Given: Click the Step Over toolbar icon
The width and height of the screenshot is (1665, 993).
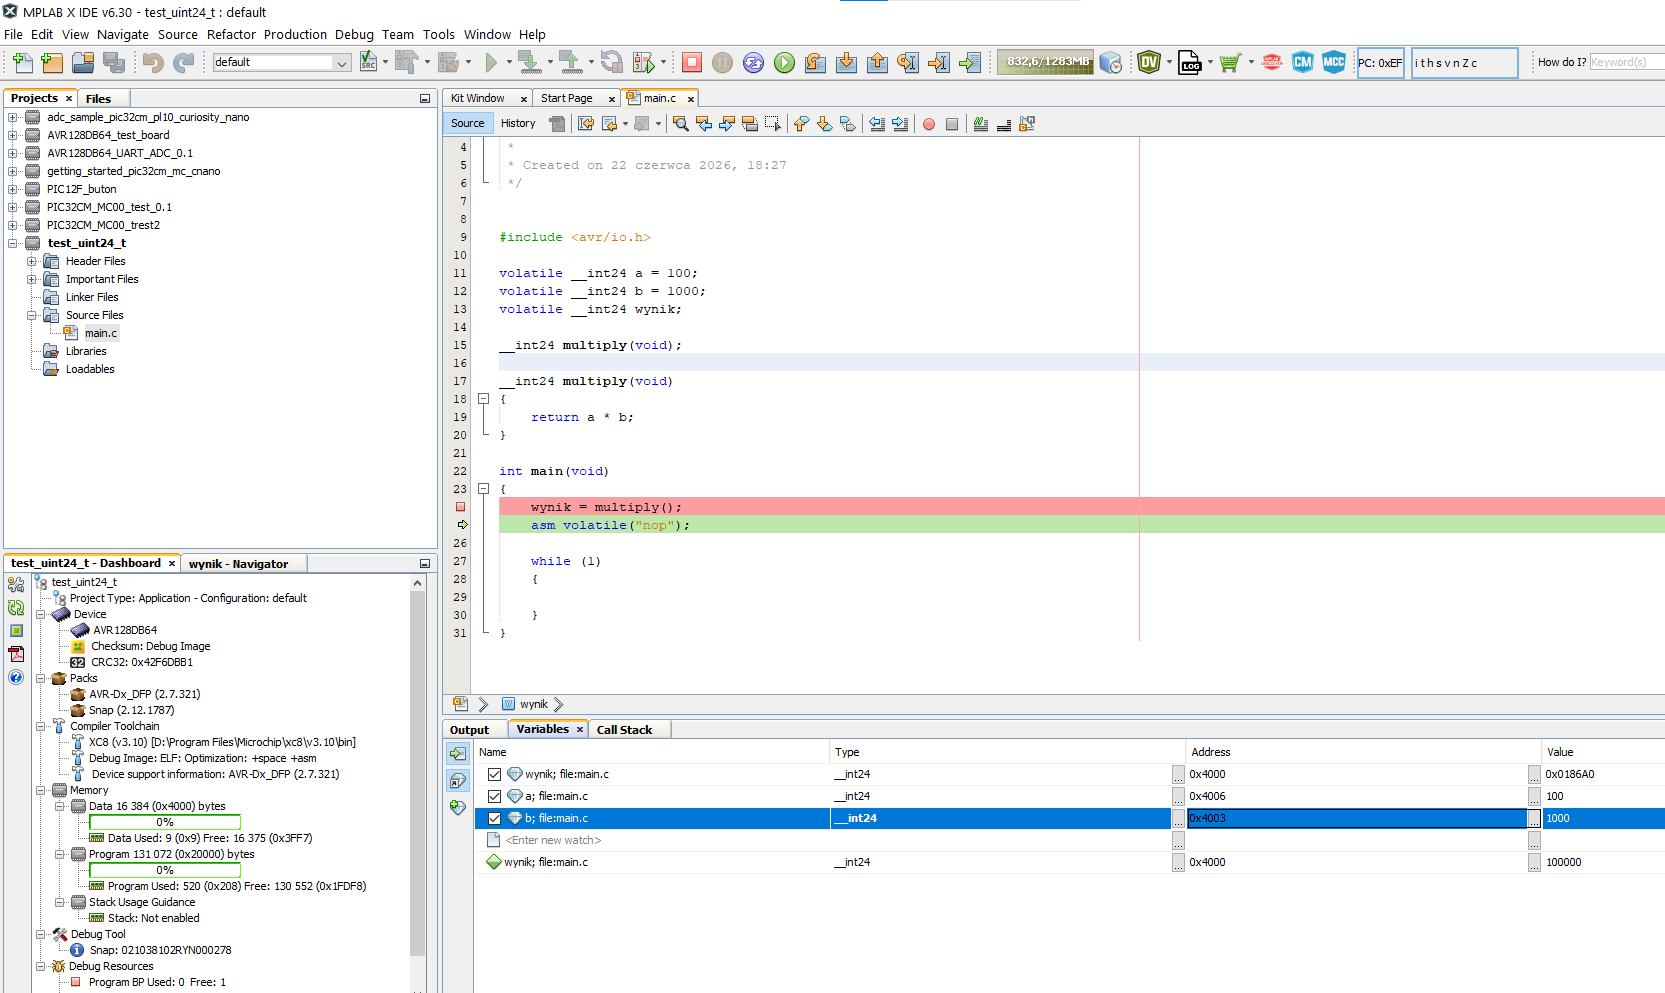Looking at the screenshot, I should pos(815,62).
